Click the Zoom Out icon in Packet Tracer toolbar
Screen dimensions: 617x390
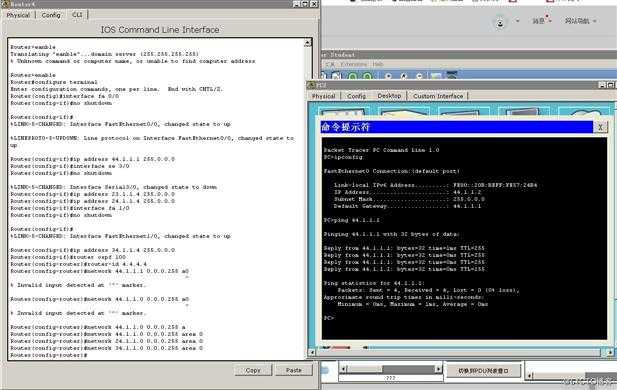[x=419, y=76]
